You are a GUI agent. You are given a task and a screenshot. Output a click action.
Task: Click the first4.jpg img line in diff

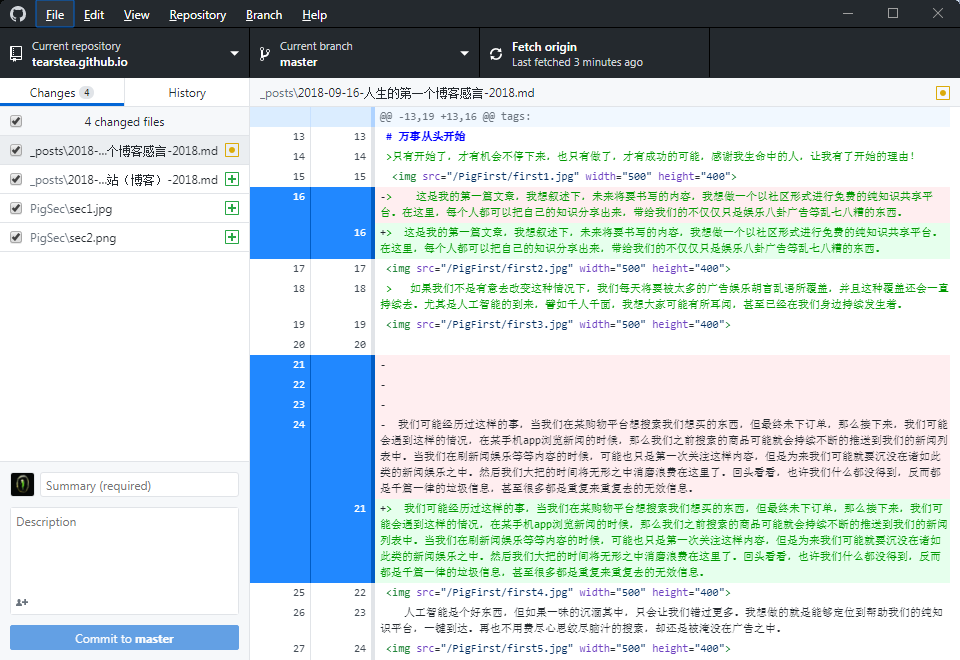click(x=558, y=592)
